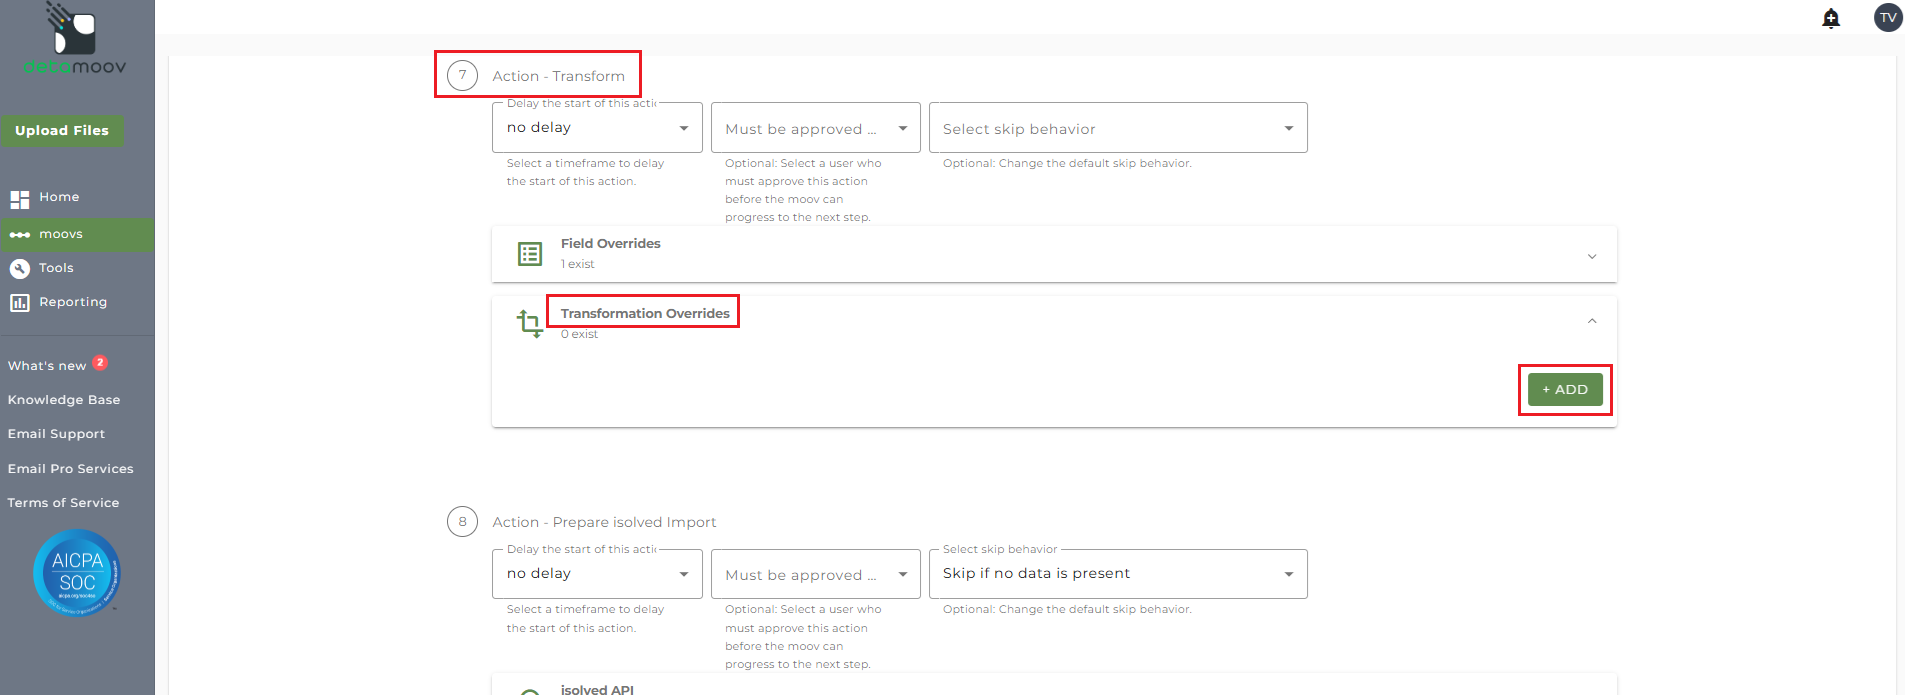The height and width of the screenshot is (695, 1905).
Task: Expand the Field Overrides panel
Action: click(x=1591, y=256)
